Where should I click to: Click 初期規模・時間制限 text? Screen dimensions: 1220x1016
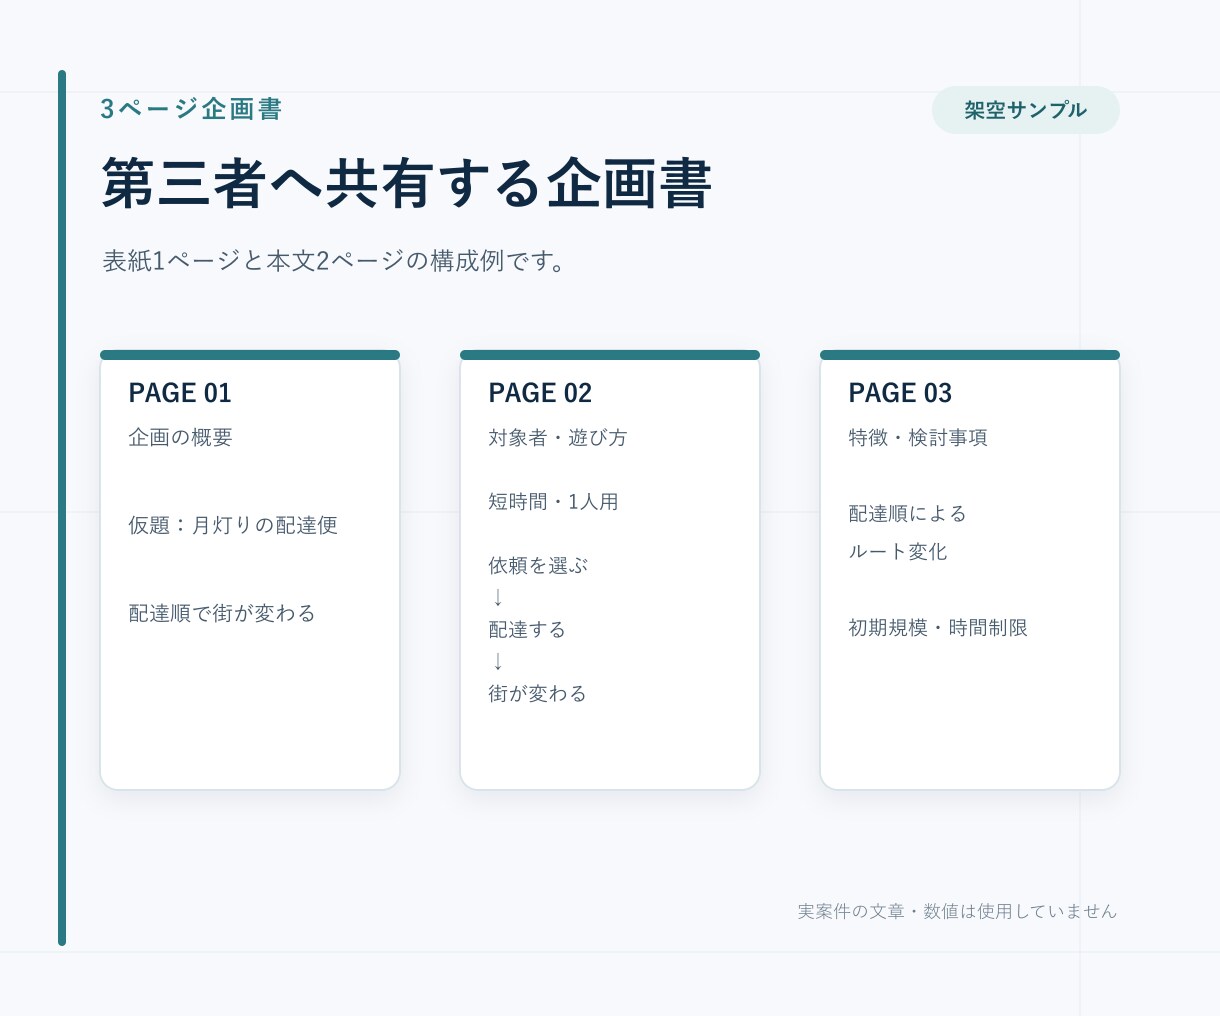tap(938, 628)
